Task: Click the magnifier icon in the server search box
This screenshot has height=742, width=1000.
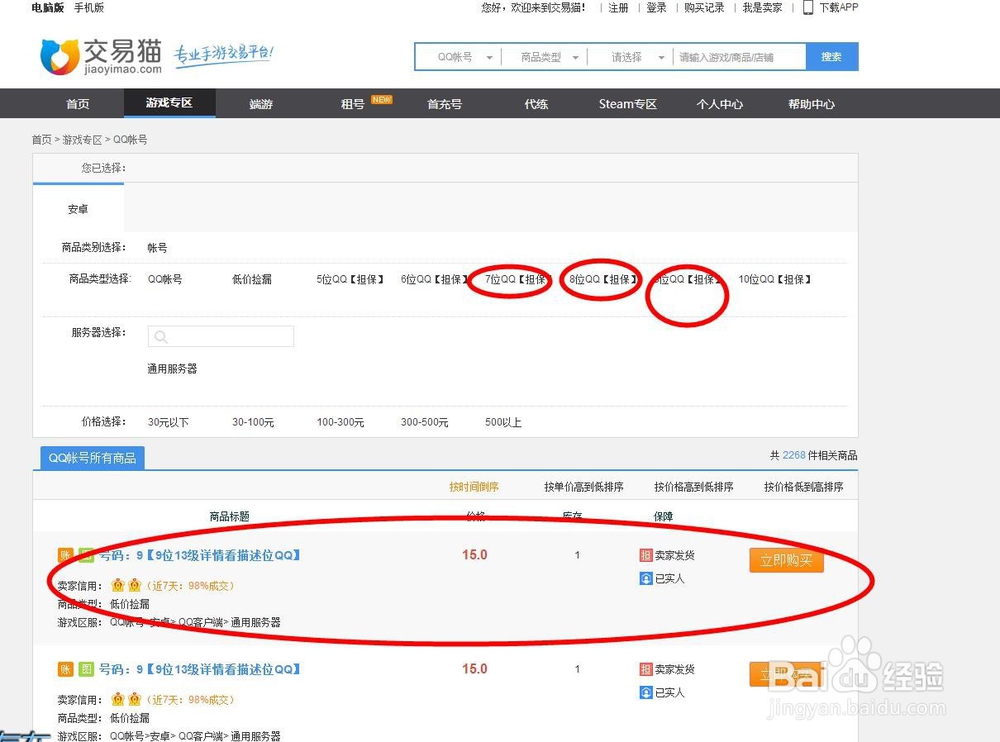Action: coord(161,337)
